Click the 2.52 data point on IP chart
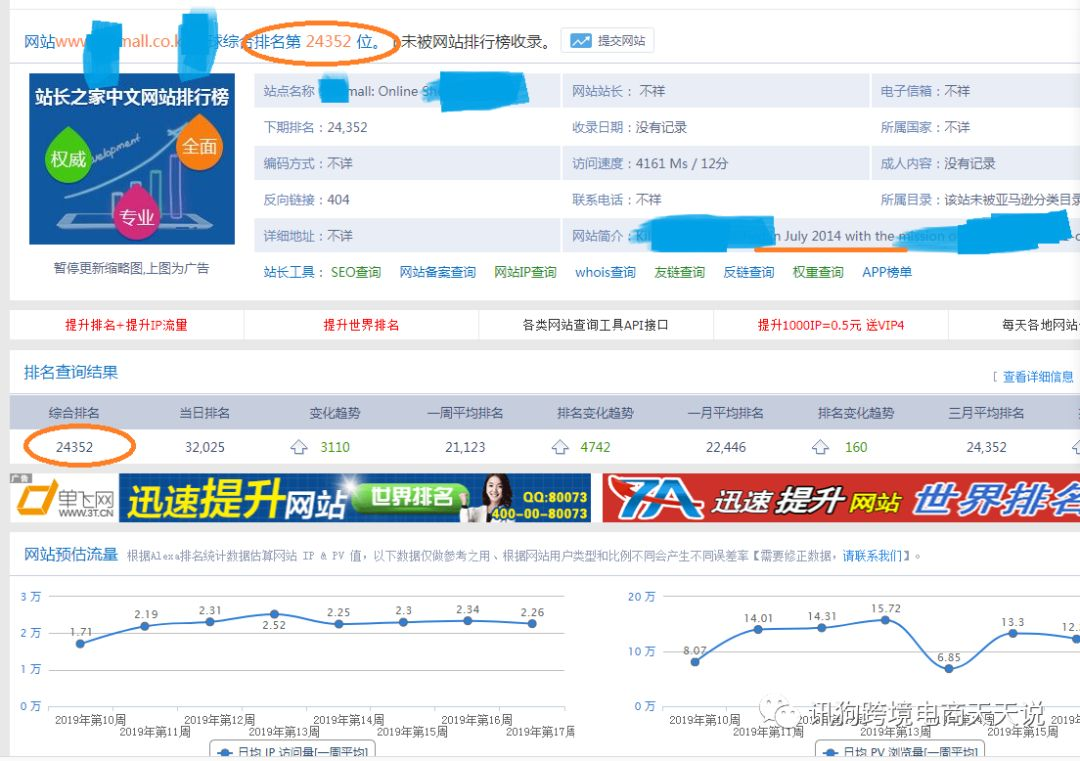 273,614
